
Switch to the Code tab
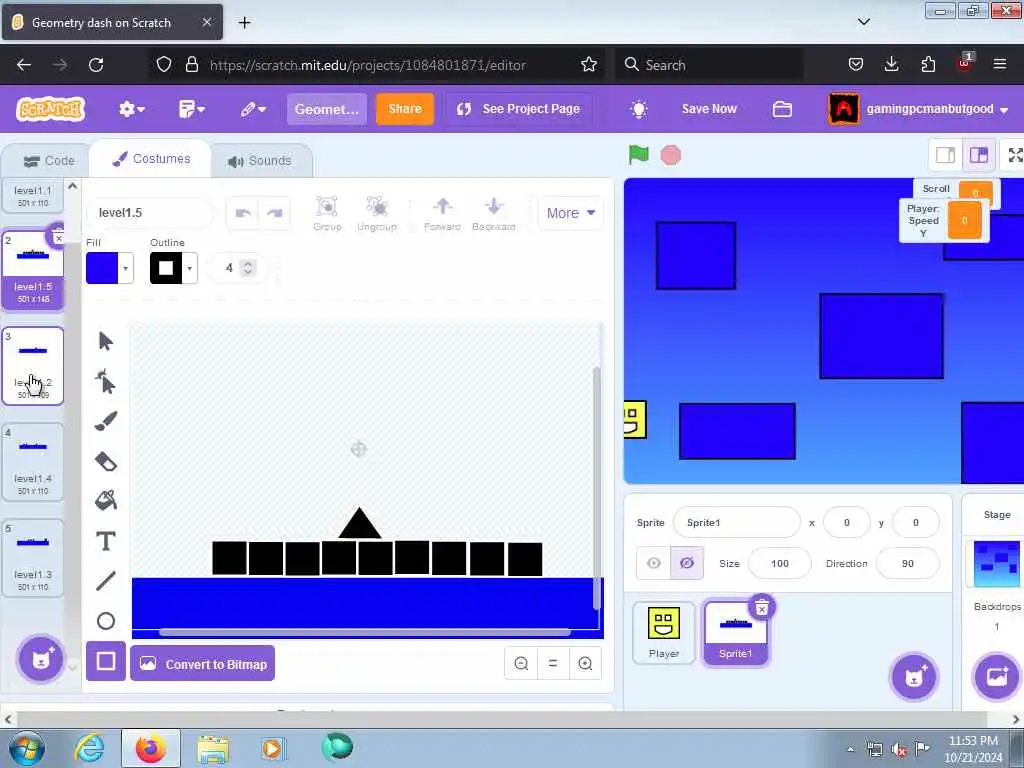(48, 161)
